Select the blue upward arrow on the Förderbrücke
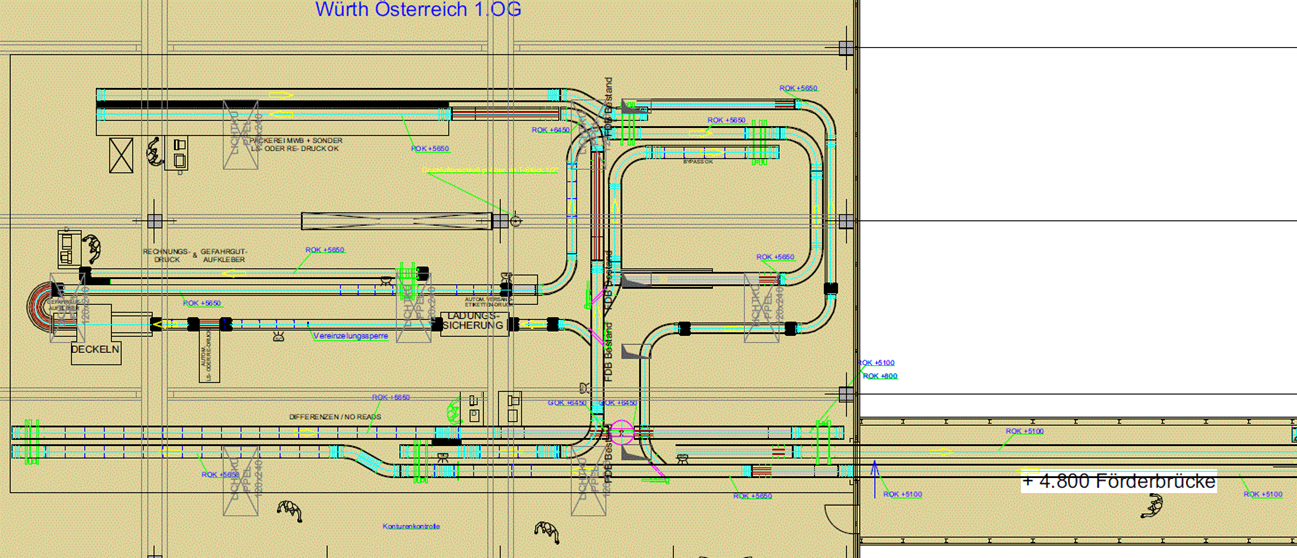 point(875,478)
